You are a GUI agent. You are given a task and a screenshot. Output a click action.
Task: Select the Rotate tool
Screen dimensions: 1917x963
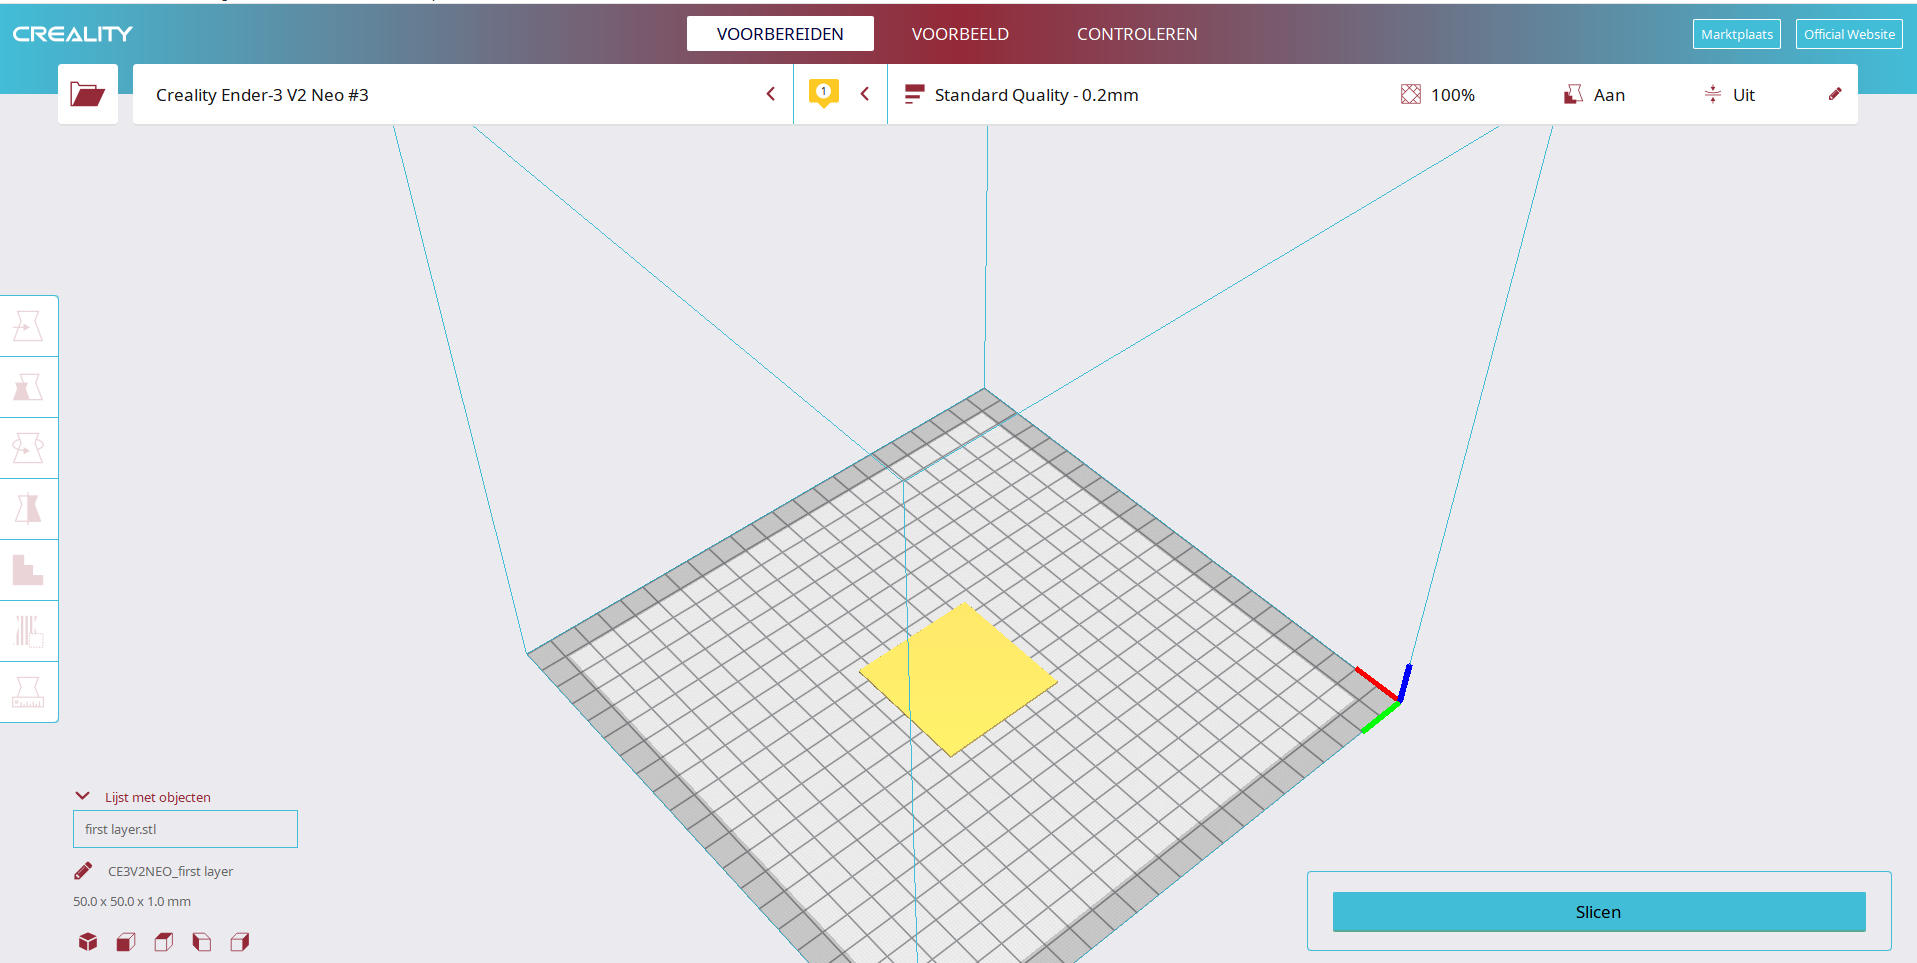click(x=29, y=448)
